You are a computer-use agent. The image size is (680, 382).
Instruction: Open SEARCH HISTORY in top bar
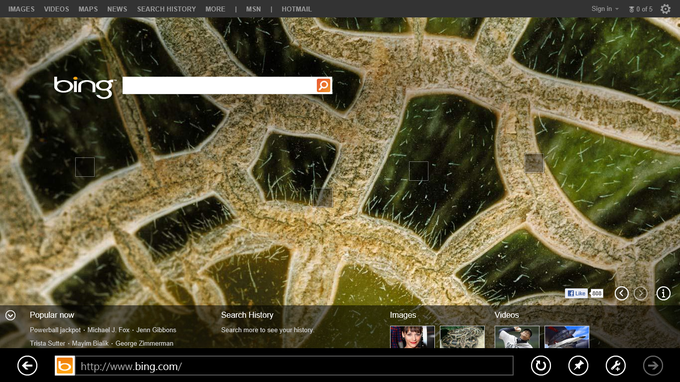[x=167, y=9]
